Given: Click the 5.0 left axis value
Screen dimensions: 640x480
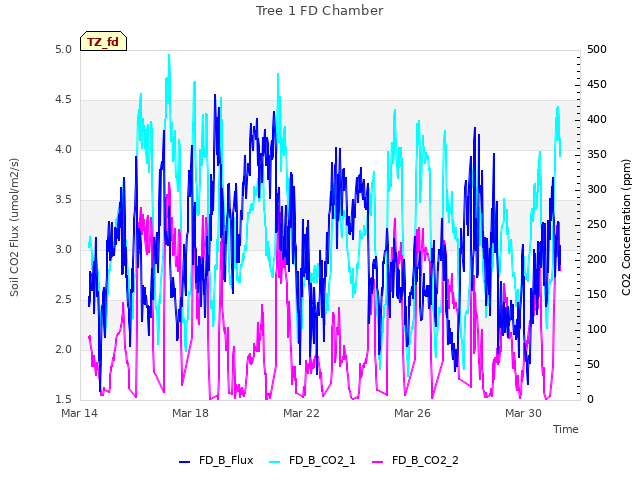Looking at the screenshot, I should point(63,50).
